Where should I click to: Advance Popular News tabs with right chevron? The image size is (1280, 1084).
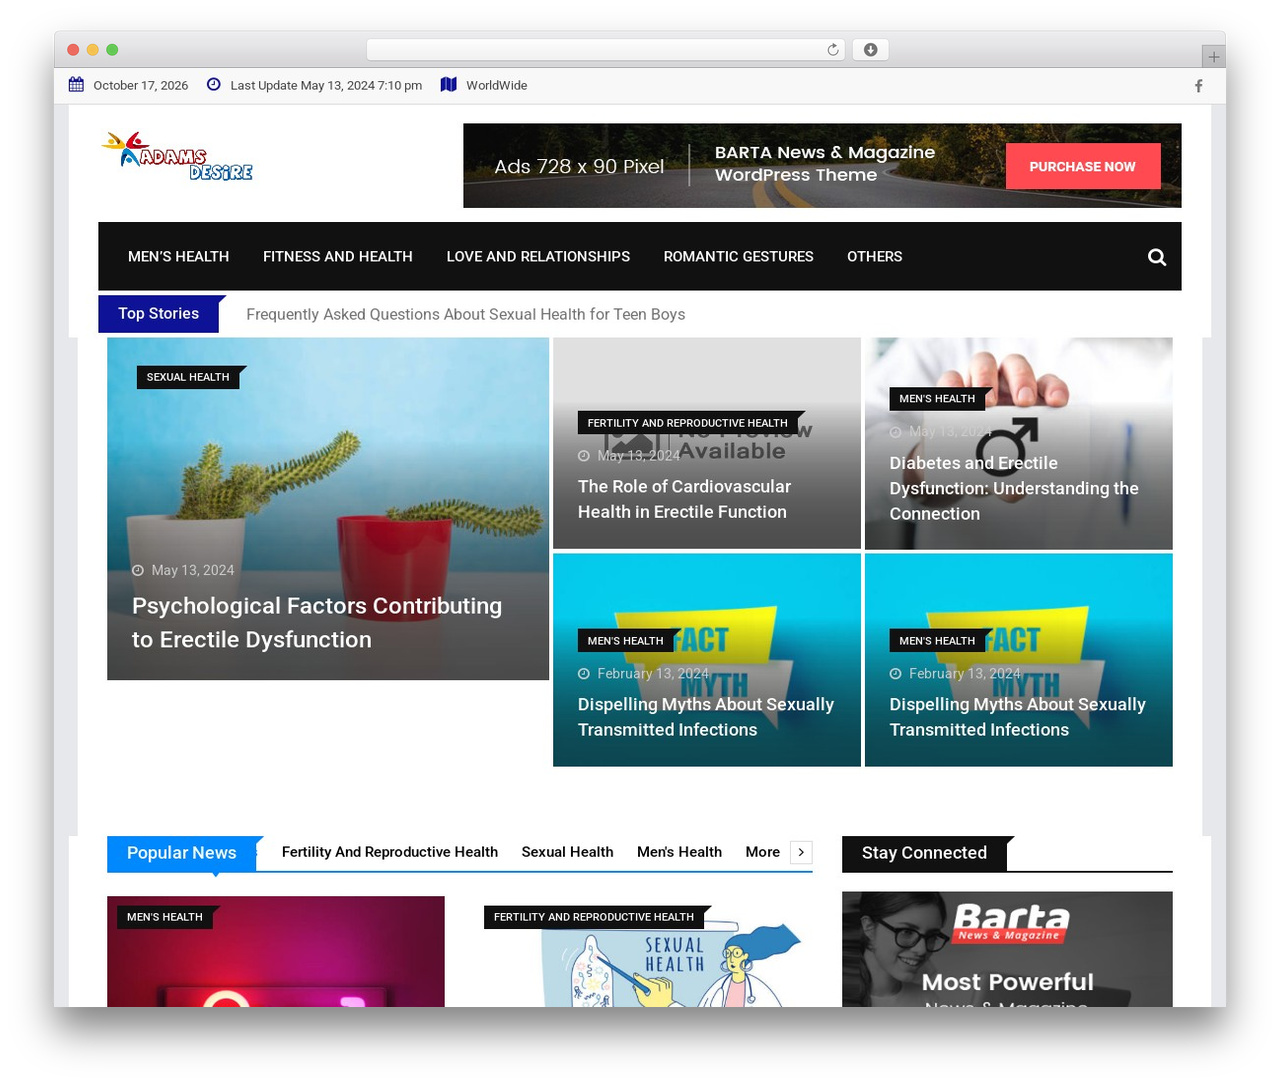click(801, 852)
